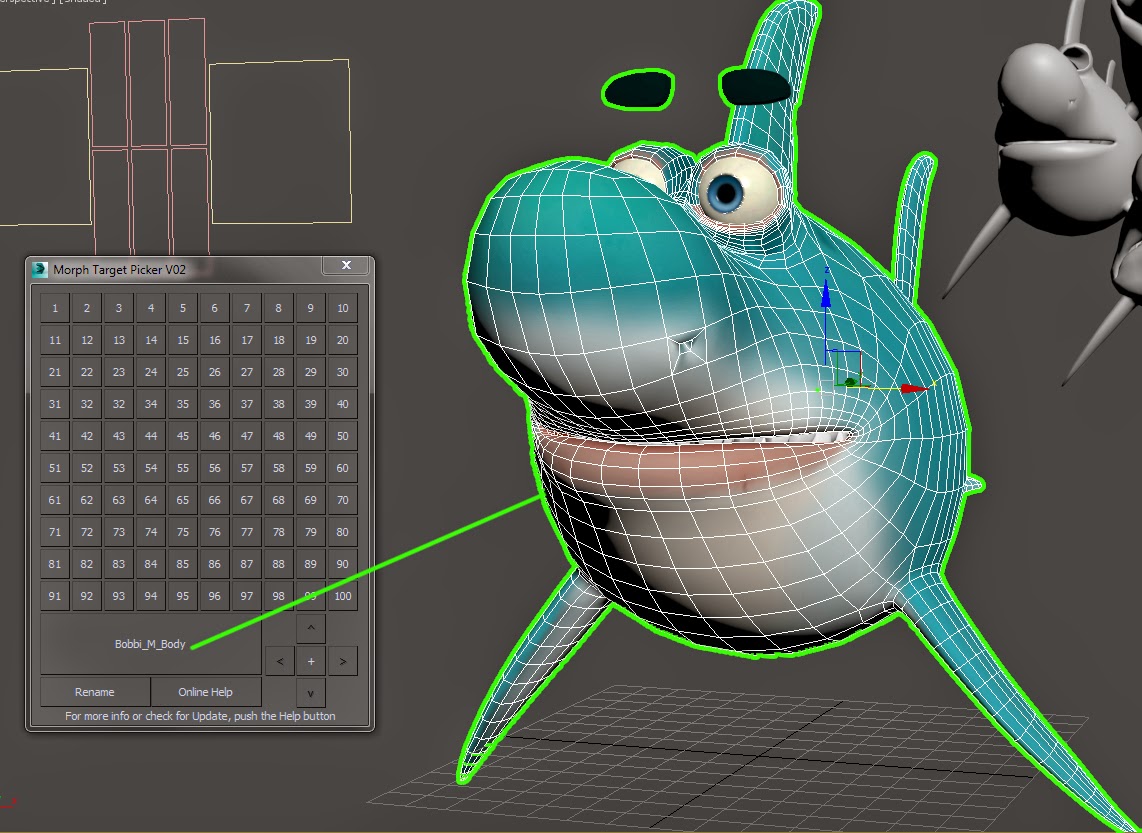
Task: Click the shark's left black eyebrow
Action: (639, 90)
